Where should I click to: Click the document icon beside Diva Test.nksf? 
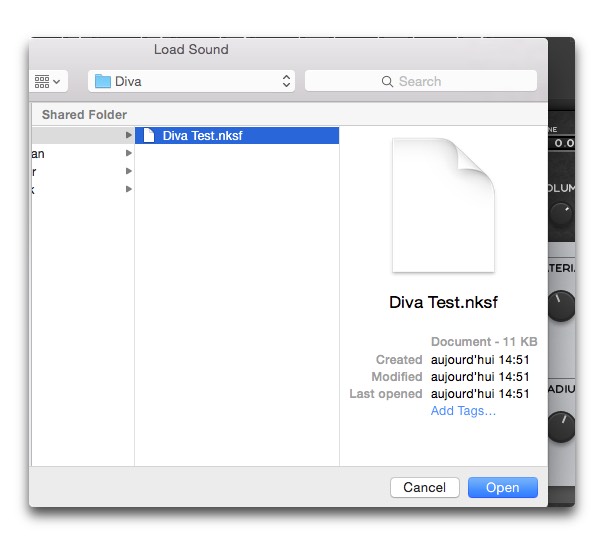point(149,135)
